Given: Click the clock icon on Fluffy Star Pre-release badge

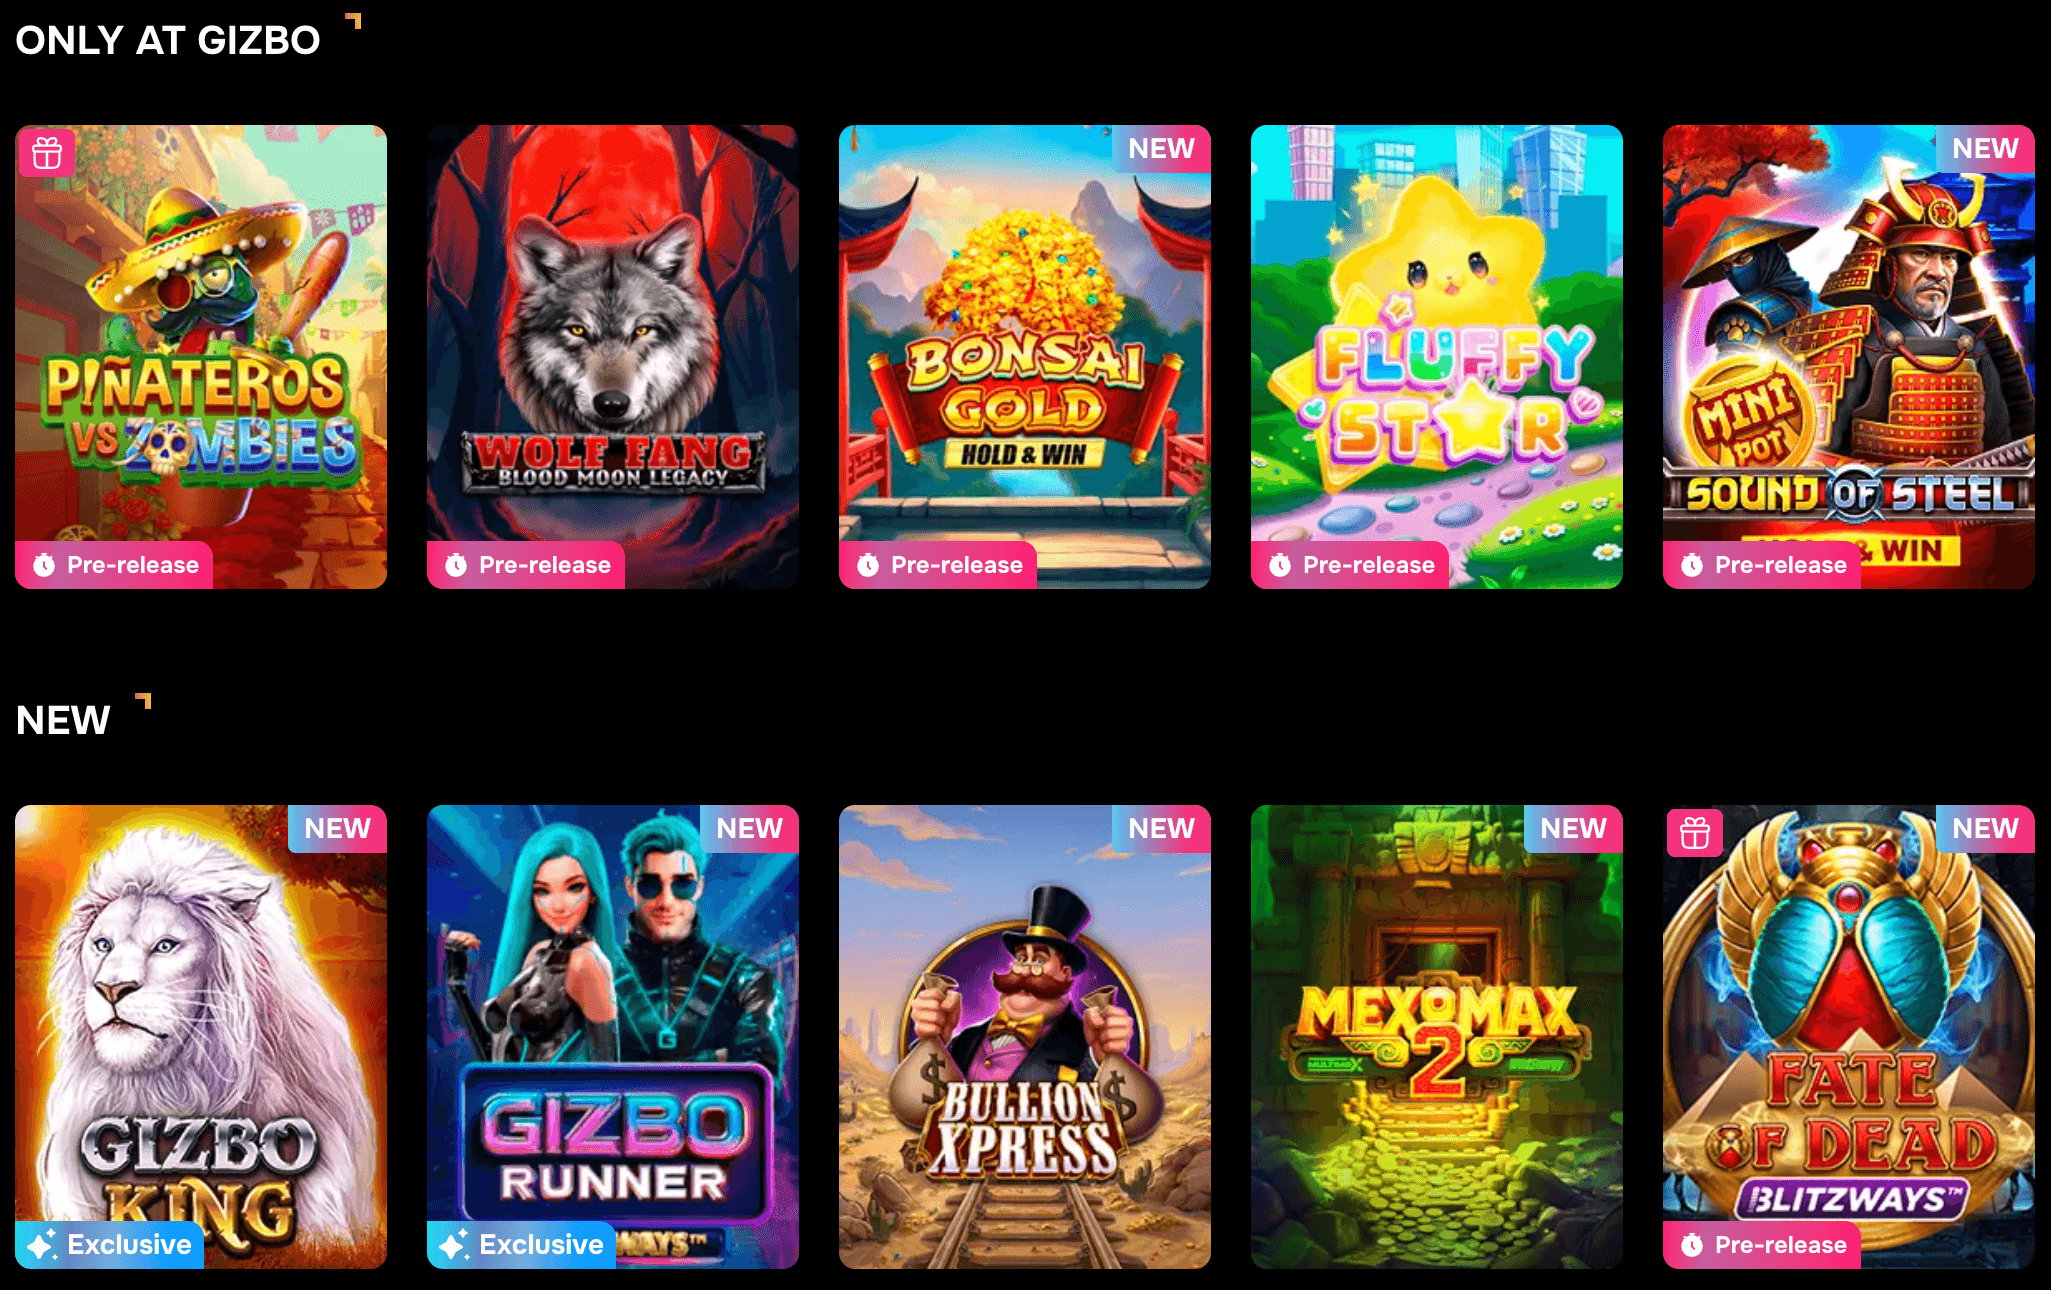Looking at the screenshot, I should coord(1280,565).
